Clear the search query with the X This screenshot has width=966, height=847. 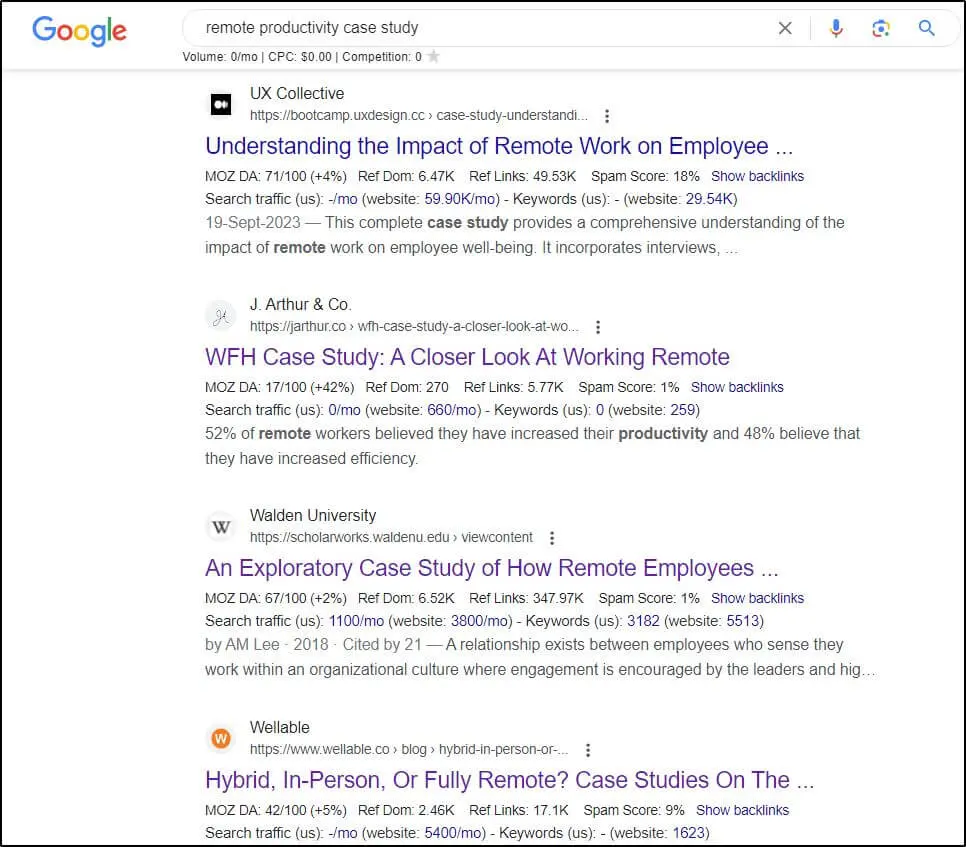click(x=785, y=28)
